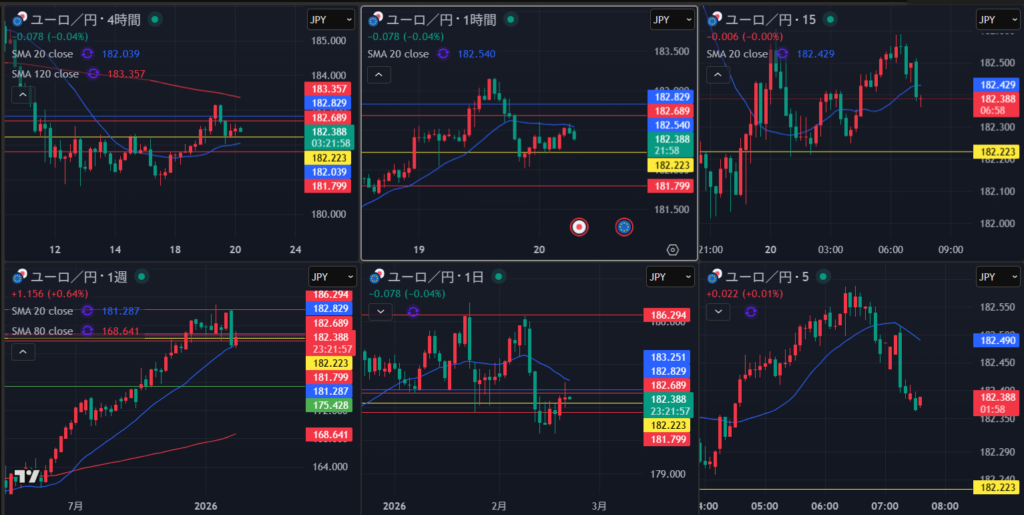
Task: Open the JPY currency dropdown in 4-hour chart
Action: 331,20
